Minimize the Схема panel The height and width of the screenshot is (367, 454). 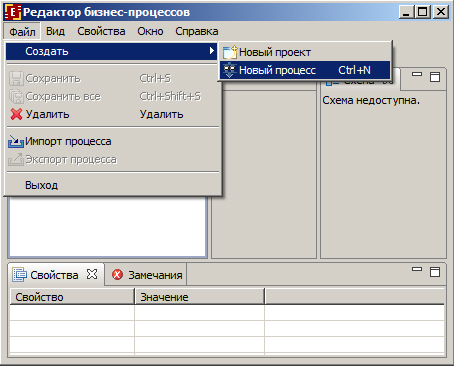(417, 74)
